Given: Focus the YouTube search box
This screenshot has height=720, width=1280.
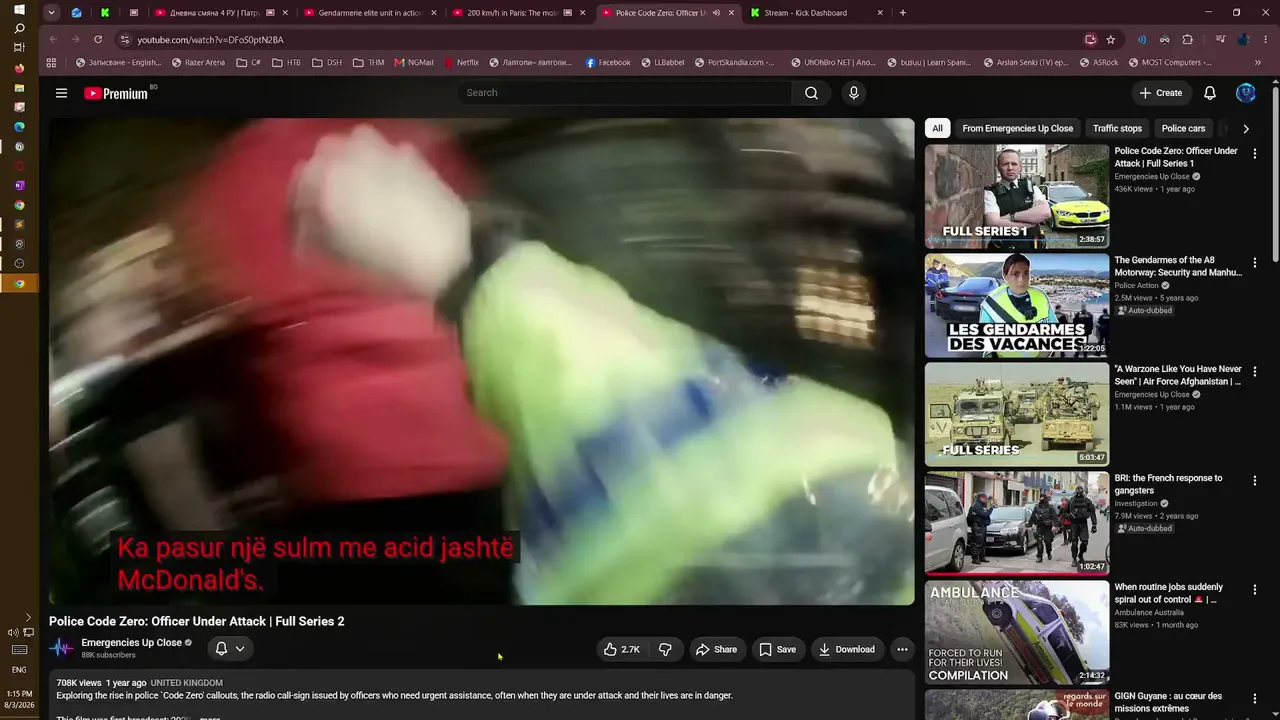Looking at the screenshot, I should pos(625,93).
